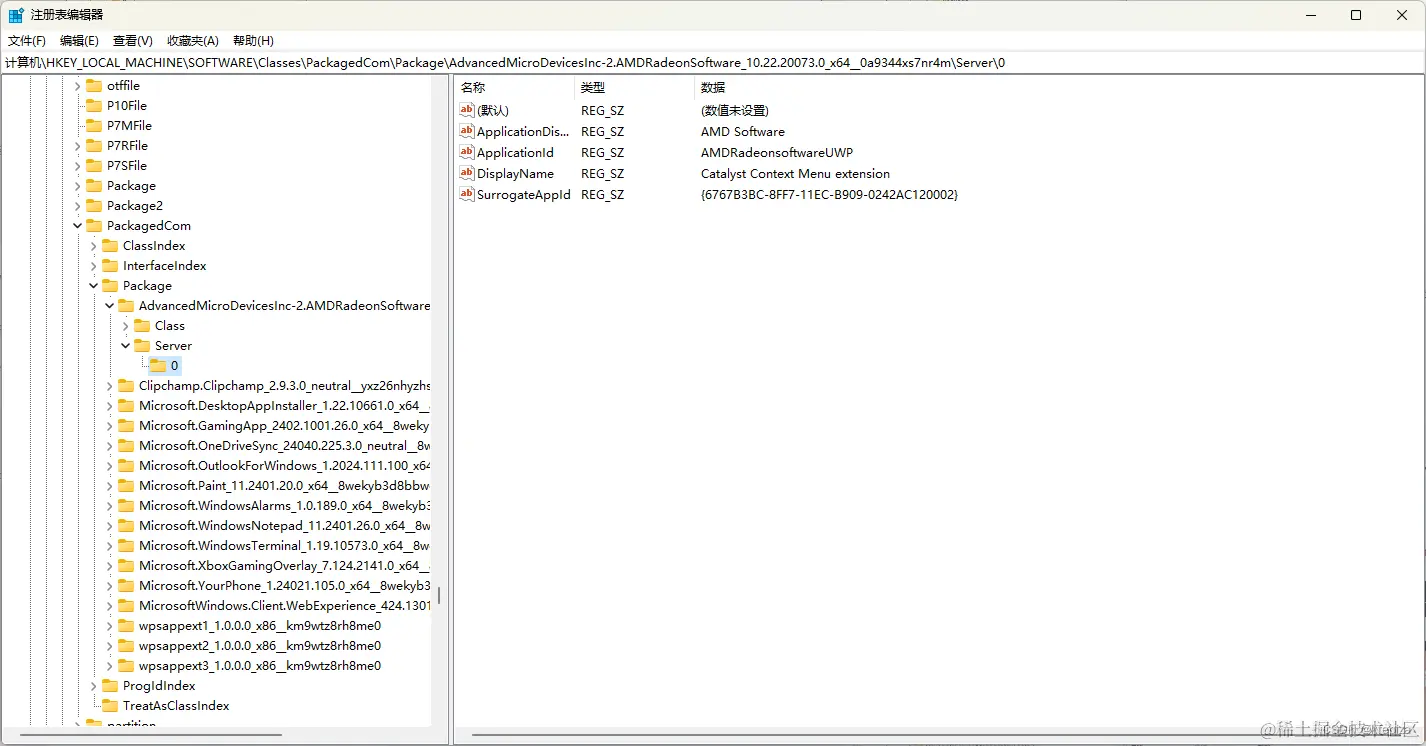Screen dimensions: 1426x746
Task: Open the 收藏夹(A) menu
Action: tap(193, 40)
